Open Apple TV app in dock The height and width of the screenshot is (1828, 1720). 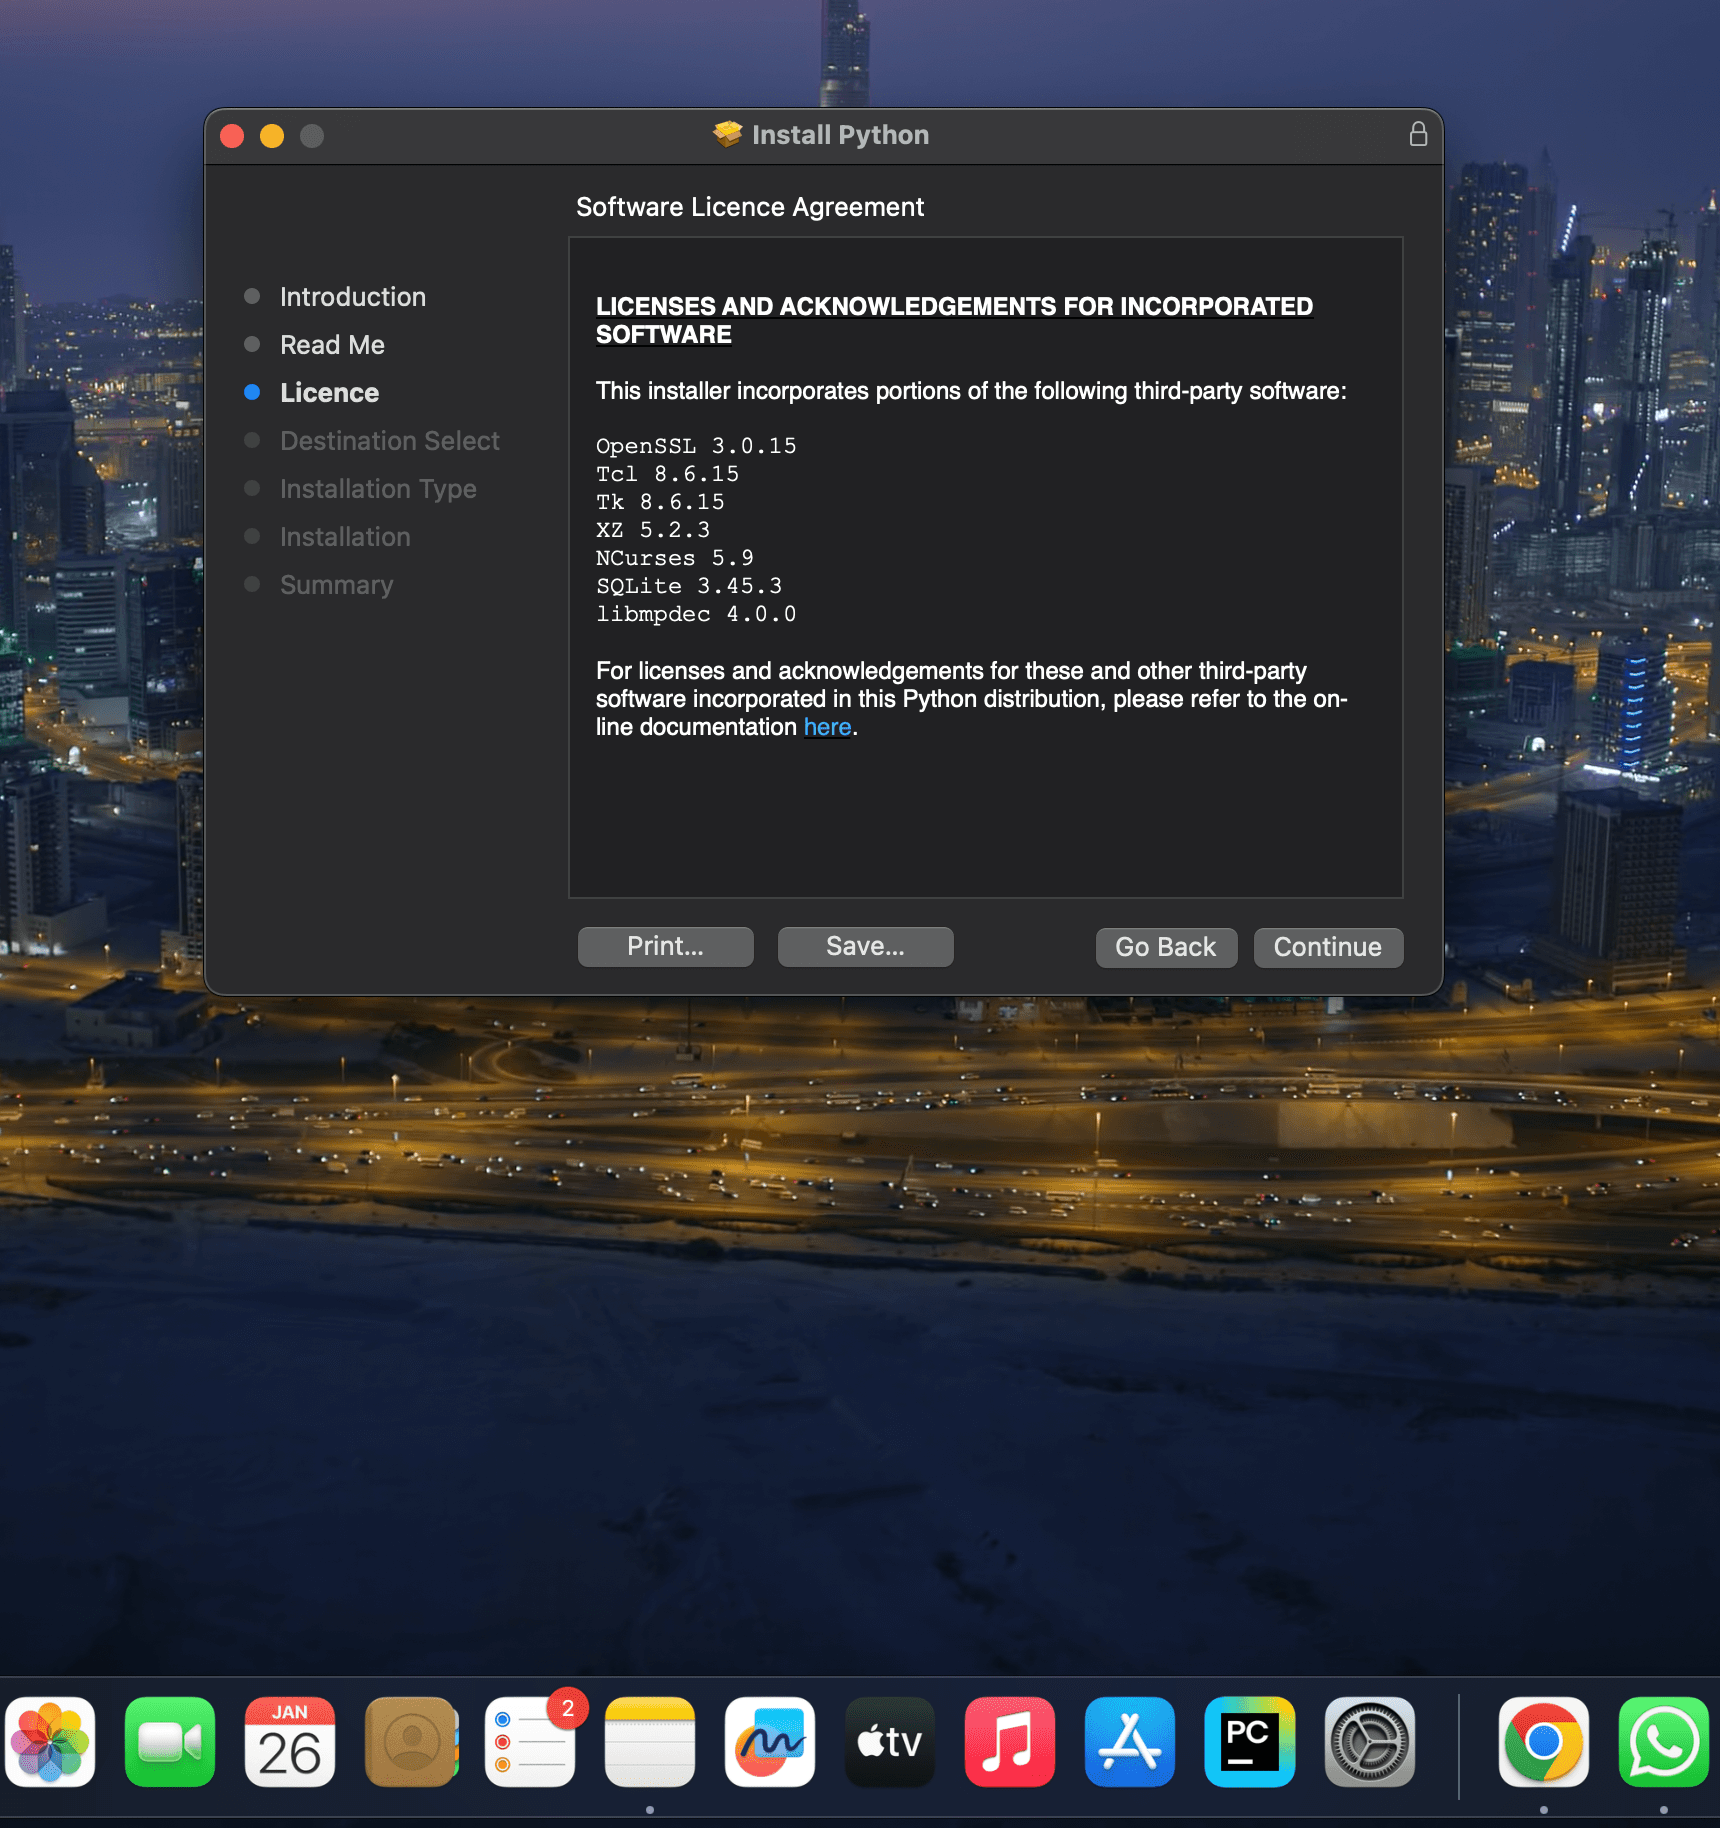[890, 1741]
